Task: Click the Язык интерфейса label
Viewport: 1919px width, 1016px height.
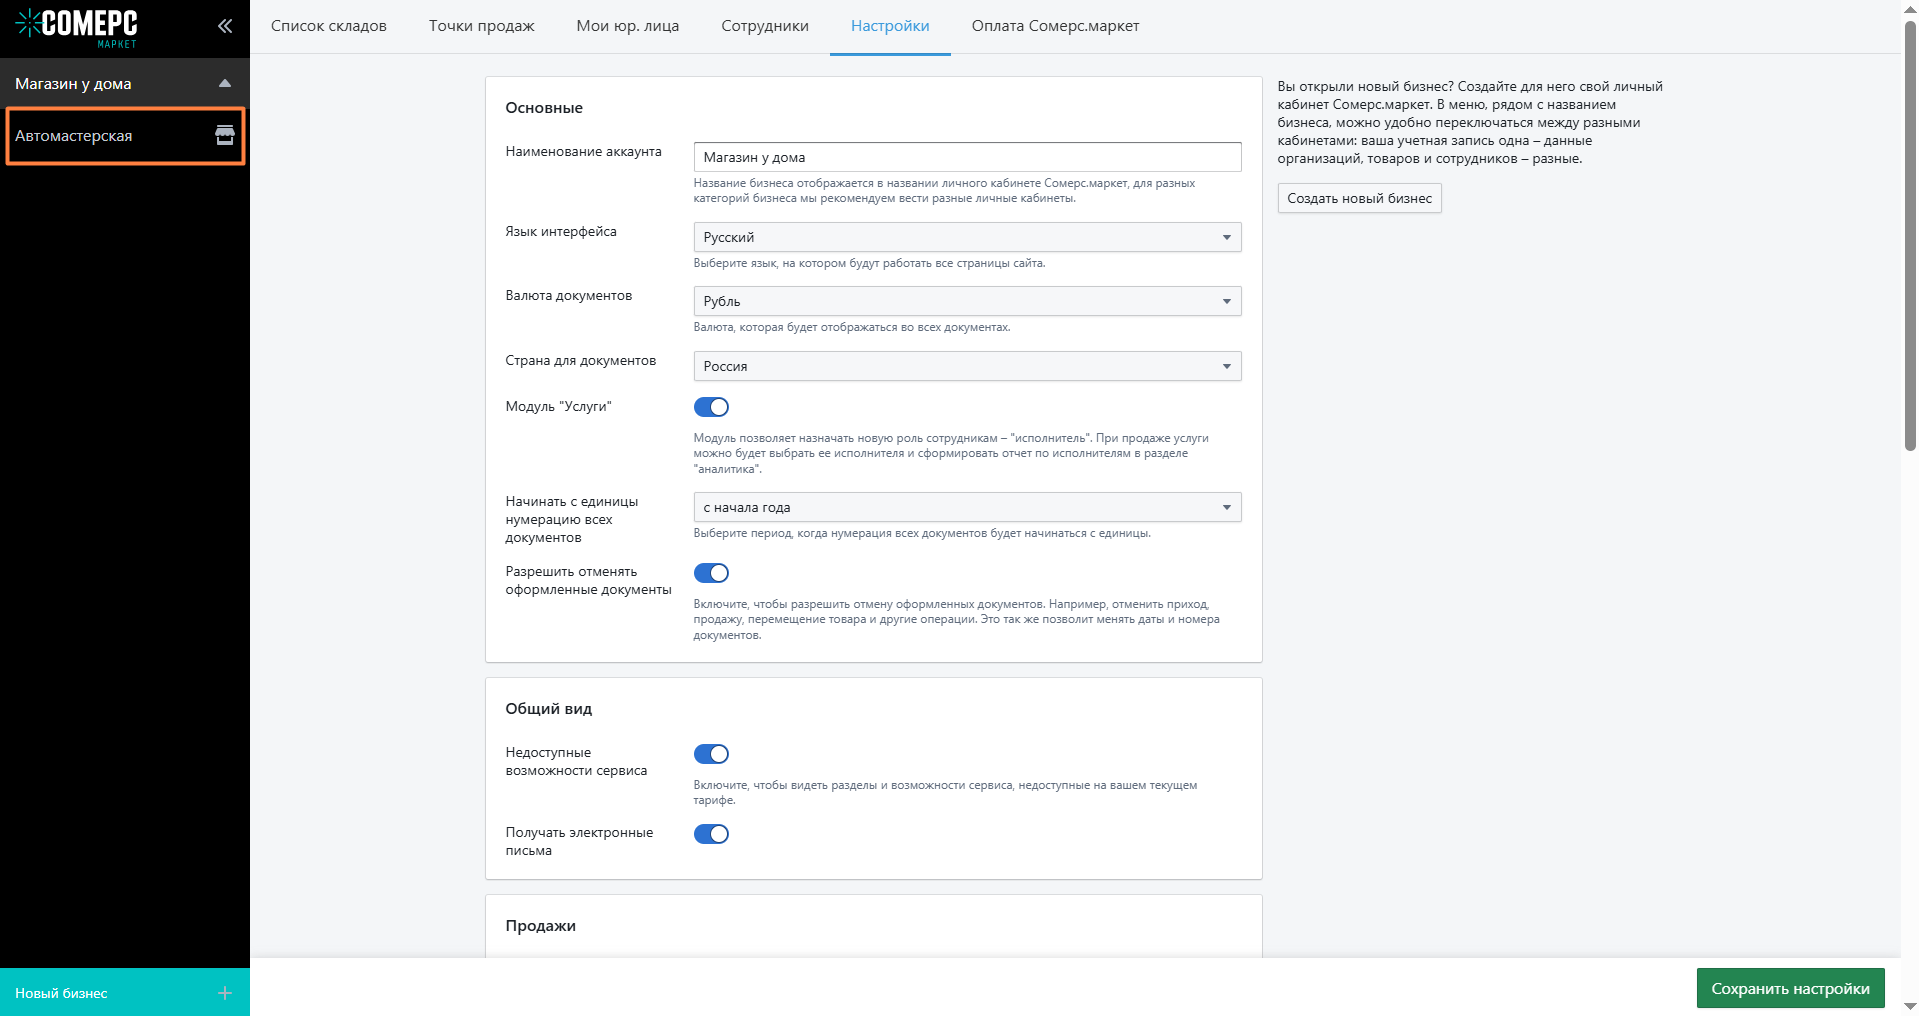Action: [x=561, y=231]
